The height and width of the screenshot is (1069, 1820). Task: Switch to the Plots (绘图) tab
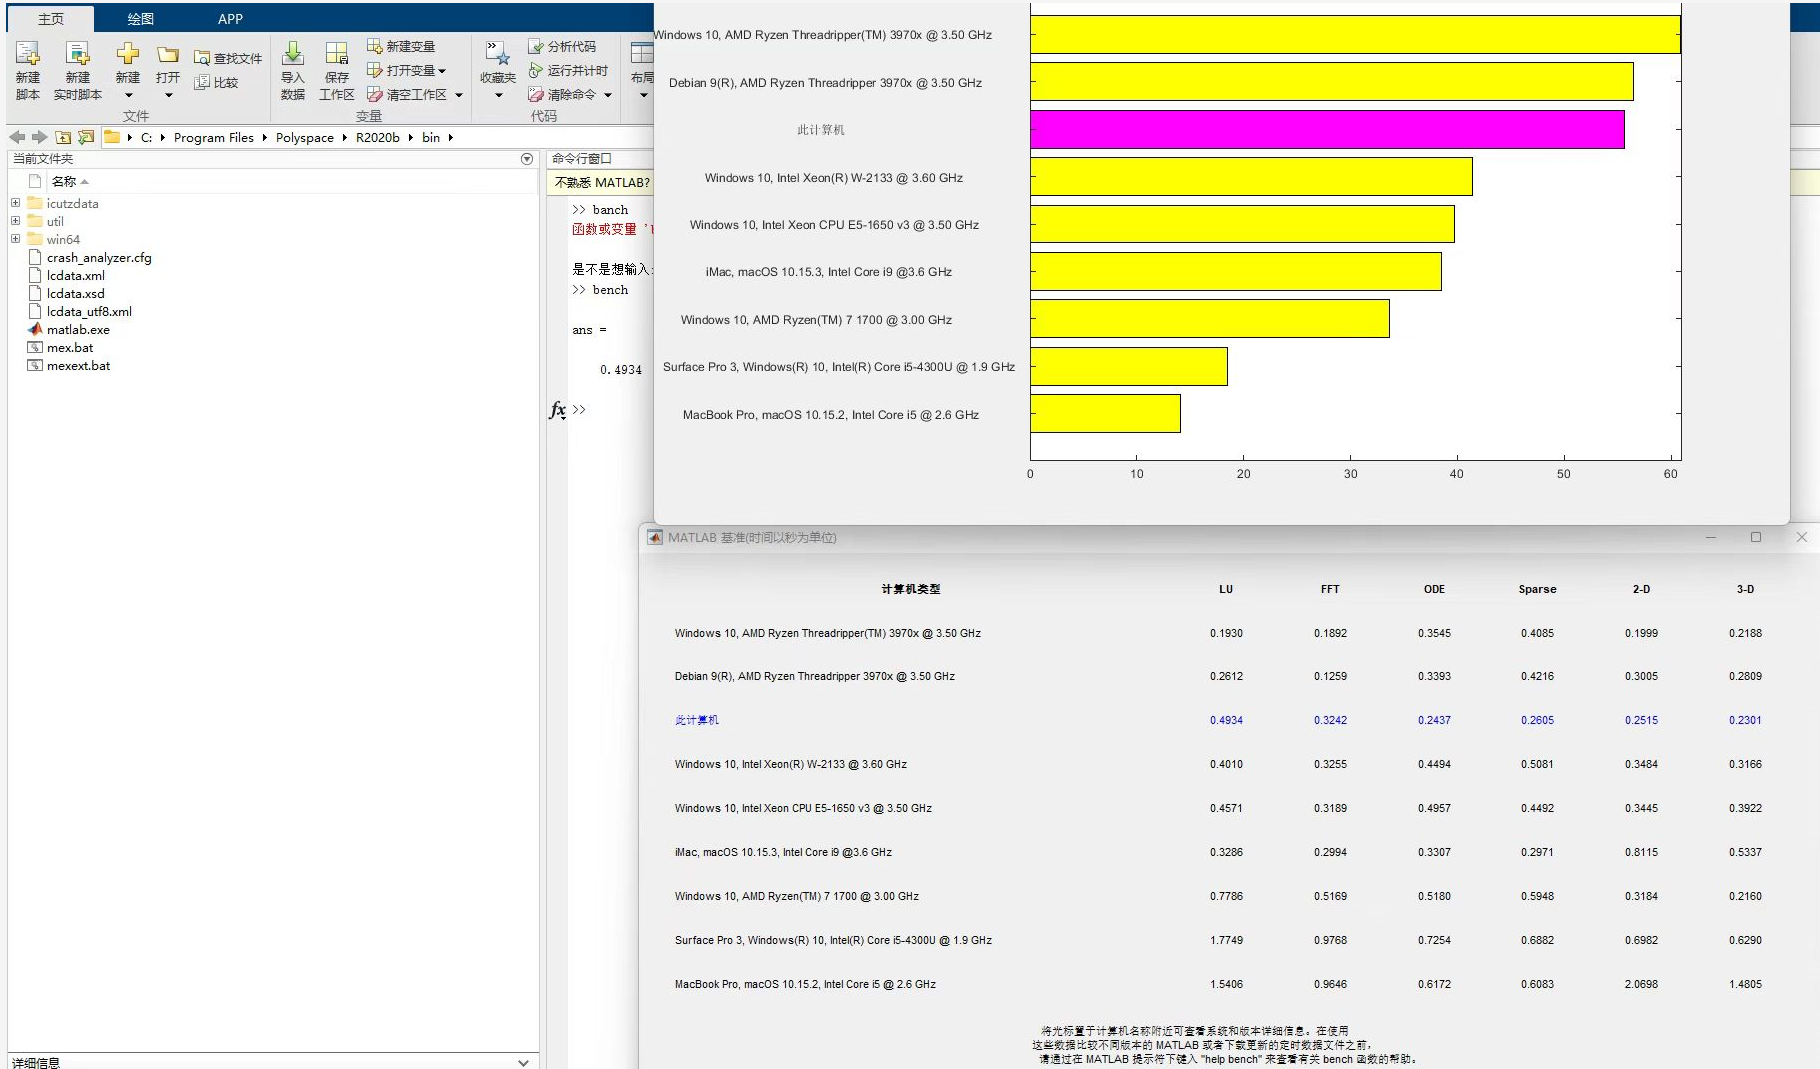tap(140, 19)
